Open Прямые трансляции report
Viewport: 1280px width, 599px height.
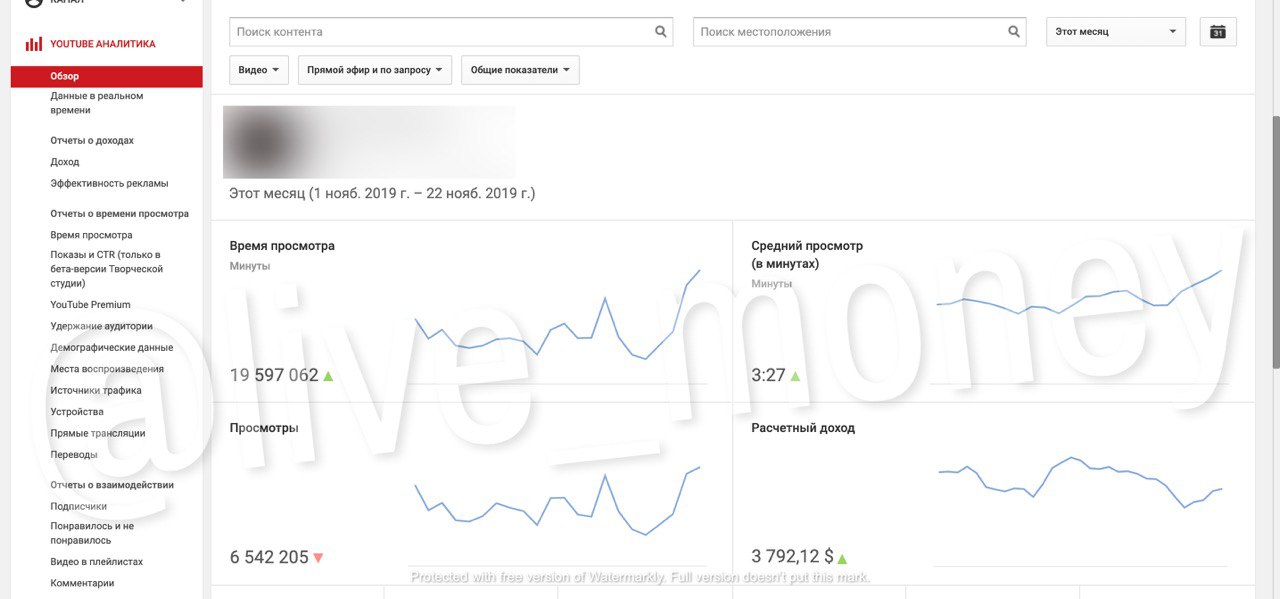(x=98, y=434)
